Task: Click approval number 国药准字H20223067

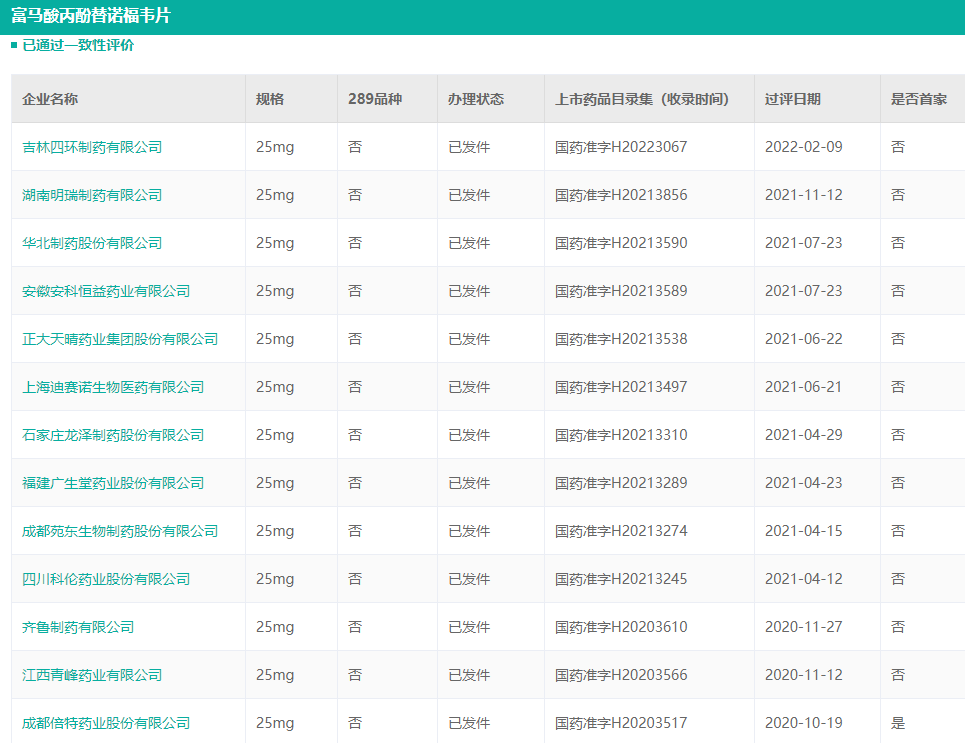Action: (621, 147)
